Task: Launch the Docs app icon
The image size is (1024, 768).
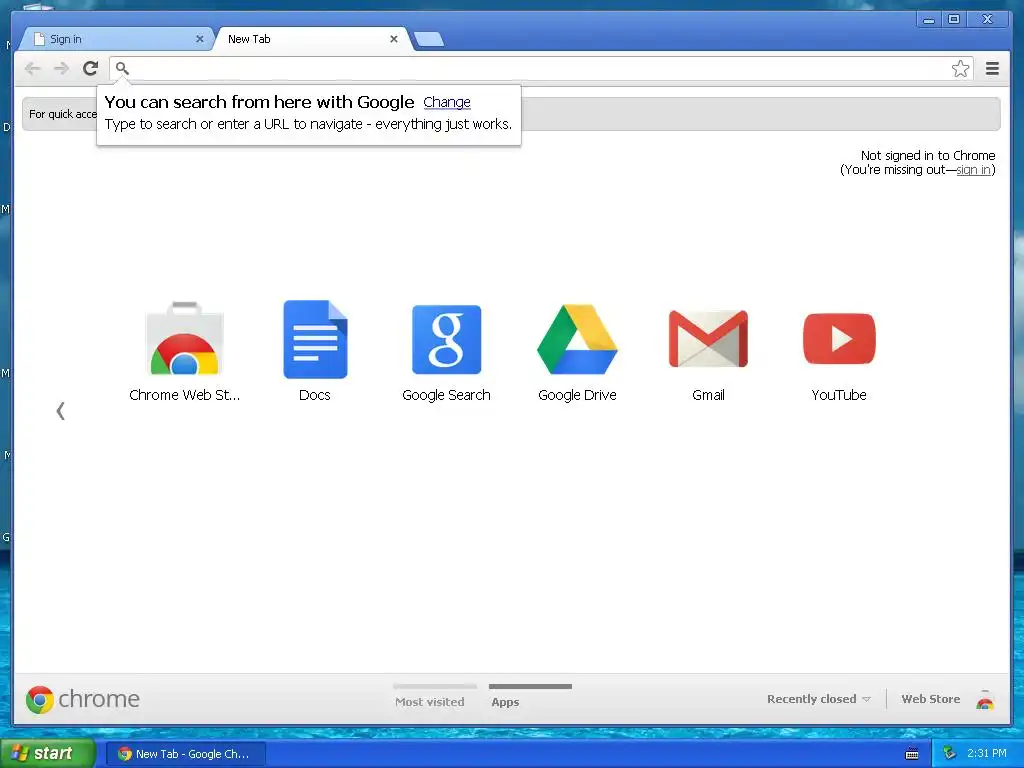Action: [x=315, y=339]
